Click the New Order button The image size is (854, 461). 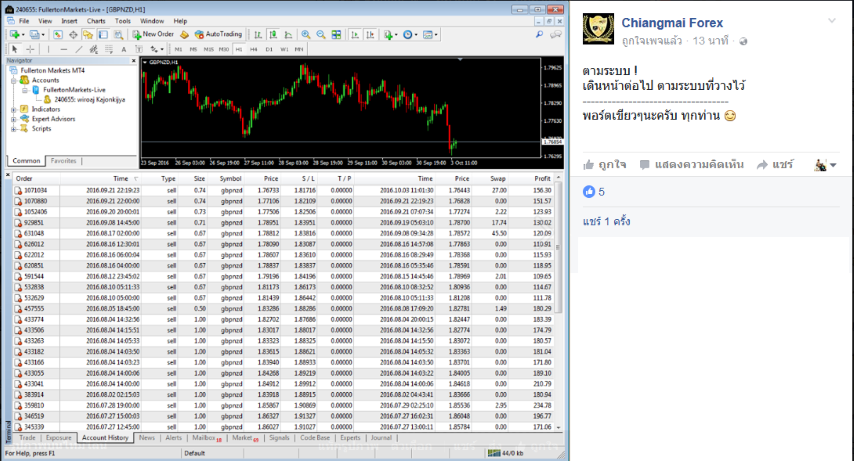pos(153,34)
